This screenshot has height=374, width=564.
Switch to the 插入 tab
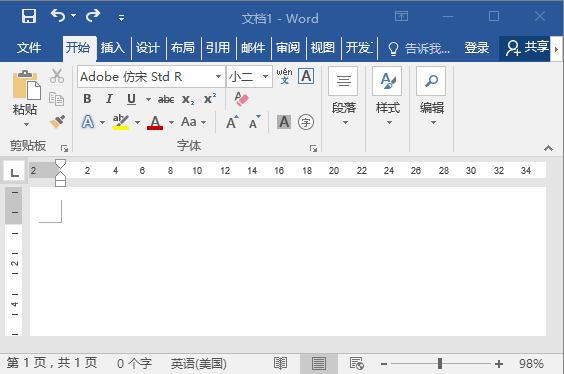click(x=113, y=47)
